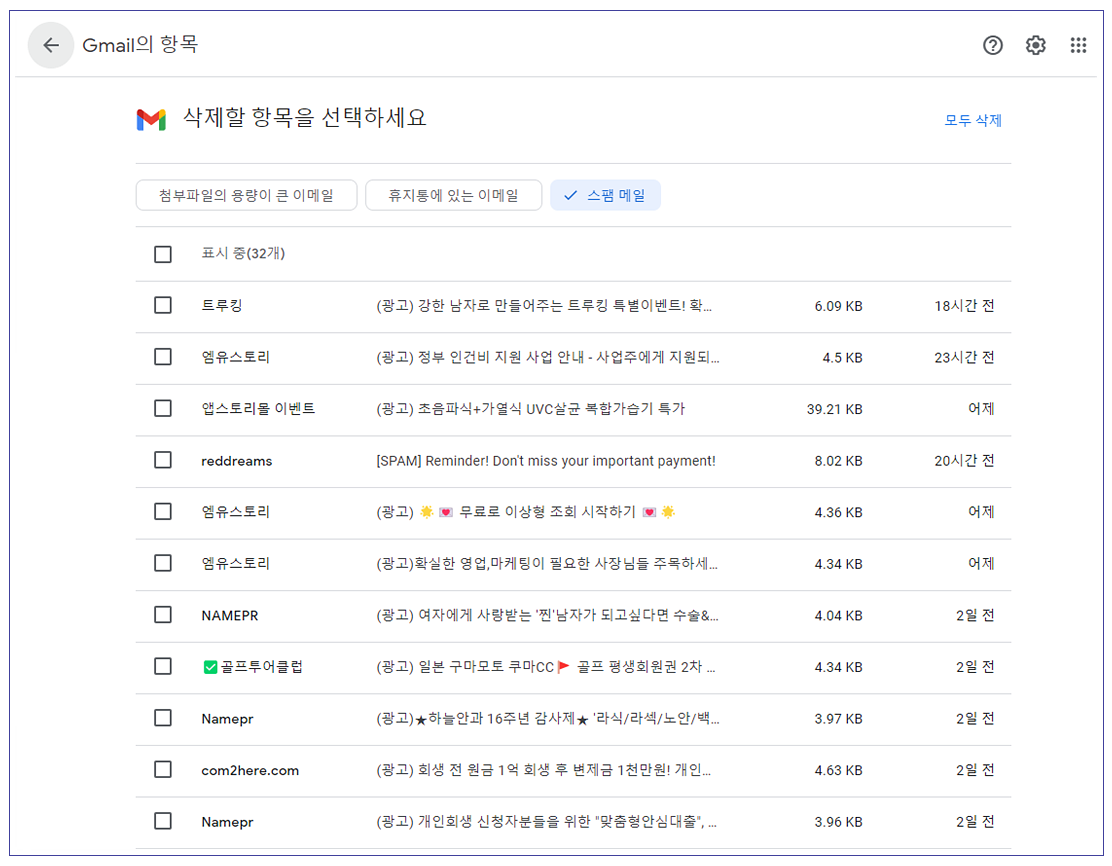Select 첨부파일의 용량이 큰 이메일 filter
The image size is (1112, 866).
[246, 195]
